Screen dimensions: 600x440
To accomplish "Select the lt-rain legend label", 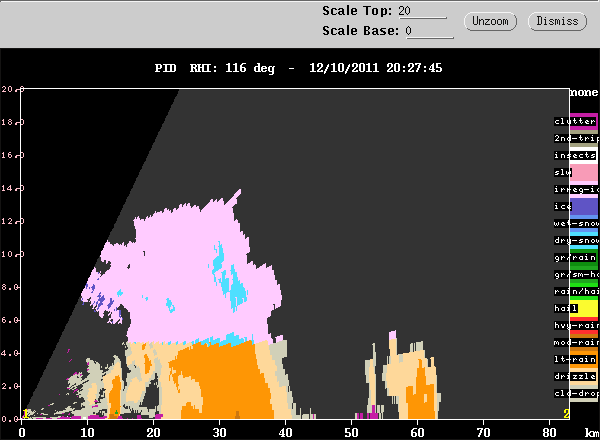I will (x=575, y=359).
